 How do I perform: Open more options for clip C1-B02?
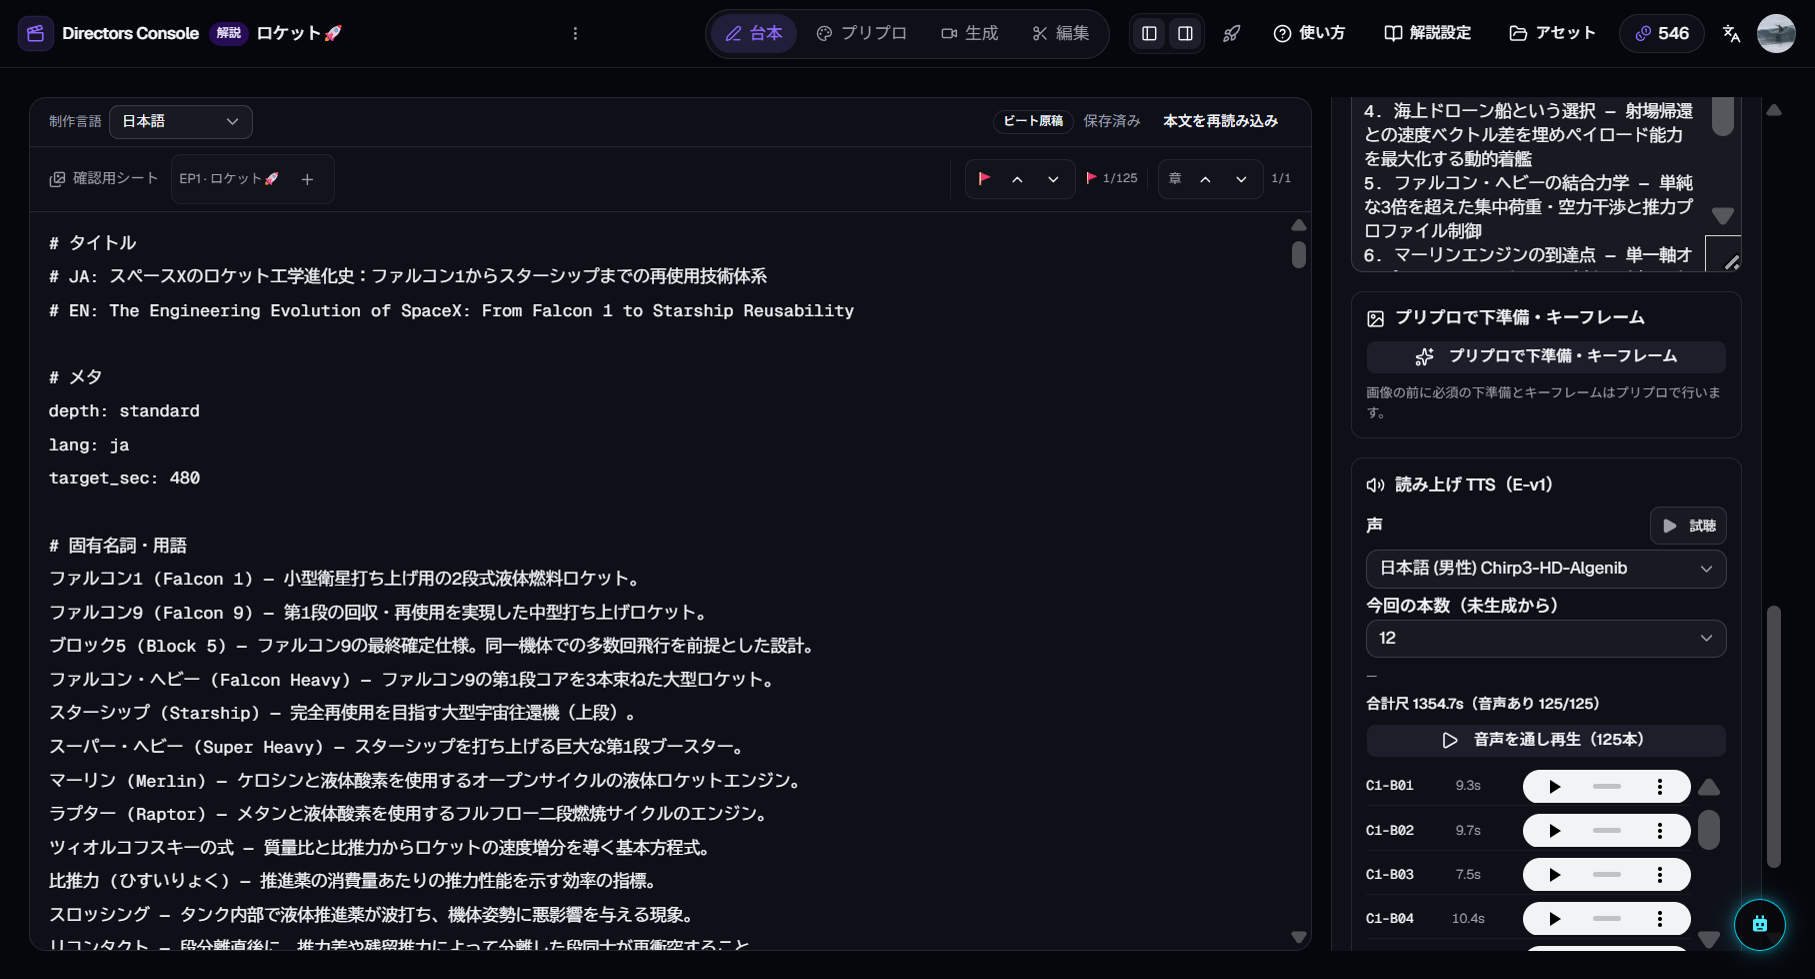[1660, 831]
